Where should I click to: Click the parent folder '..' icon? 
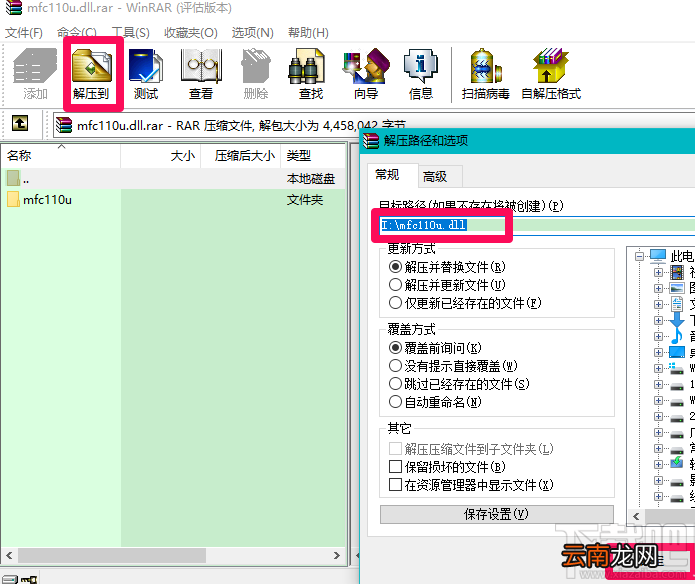point(13,178)
